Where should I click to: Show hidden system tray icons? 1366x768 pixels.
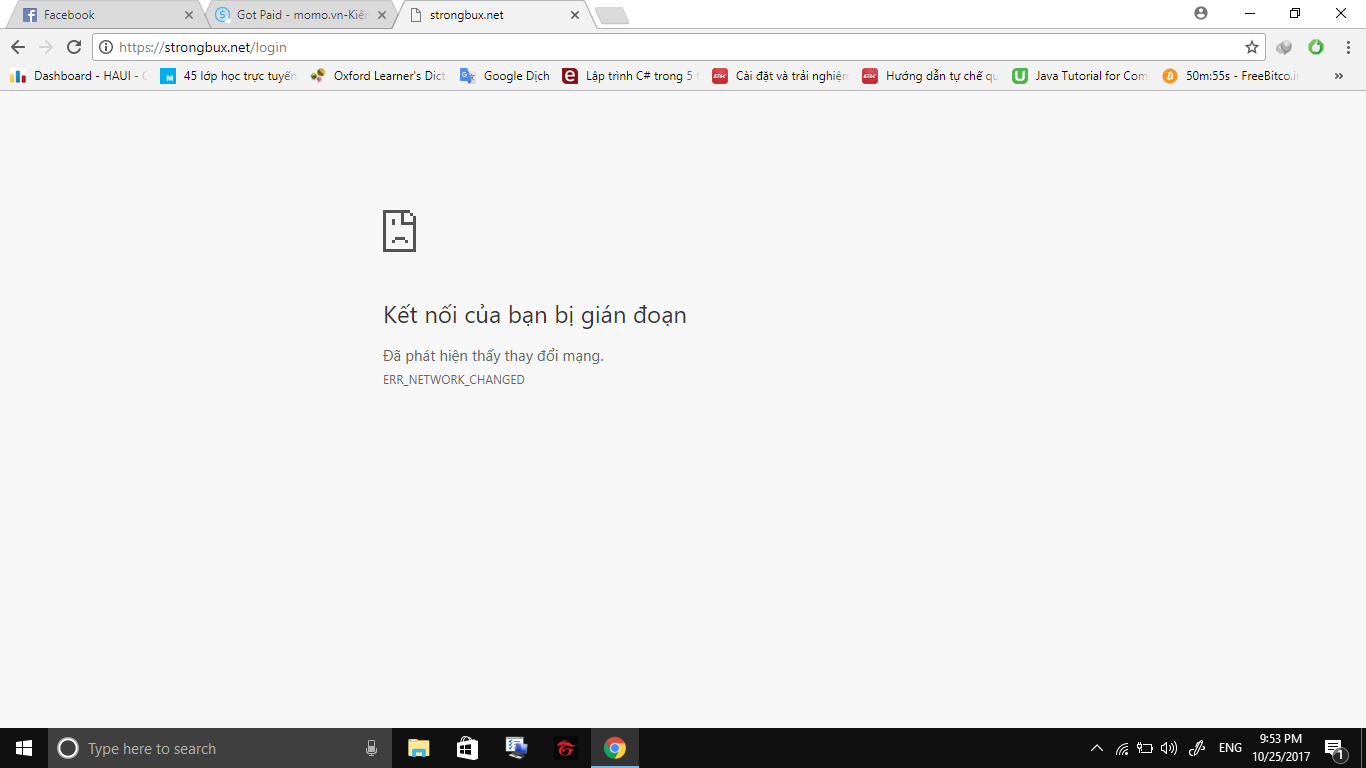click(1097, 748)
